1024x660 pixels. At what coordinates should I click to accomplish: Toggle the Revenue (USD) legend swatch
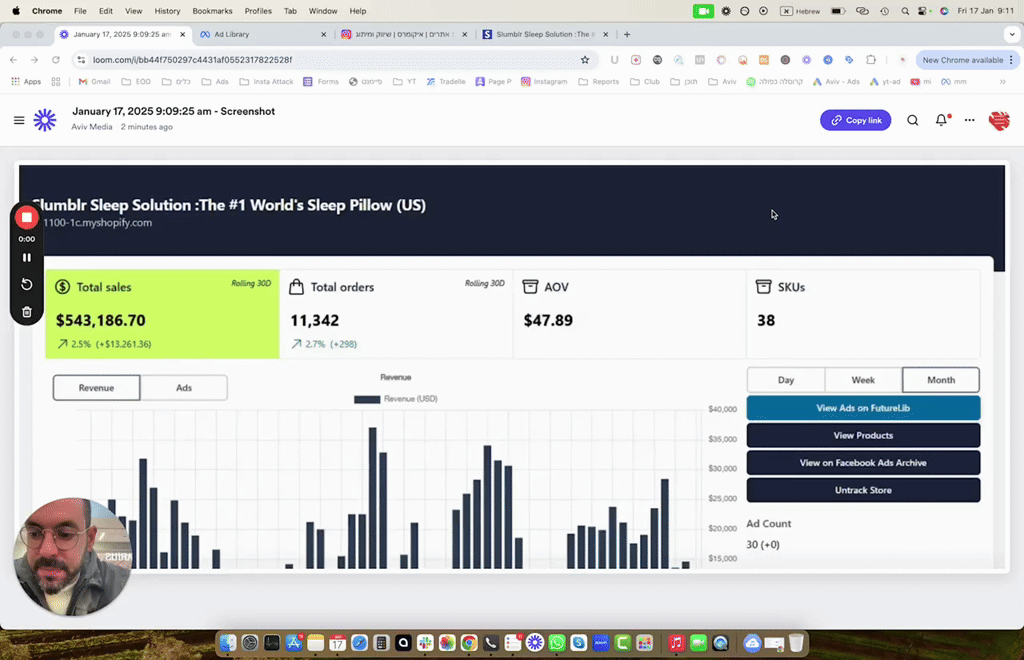[367, 399]
